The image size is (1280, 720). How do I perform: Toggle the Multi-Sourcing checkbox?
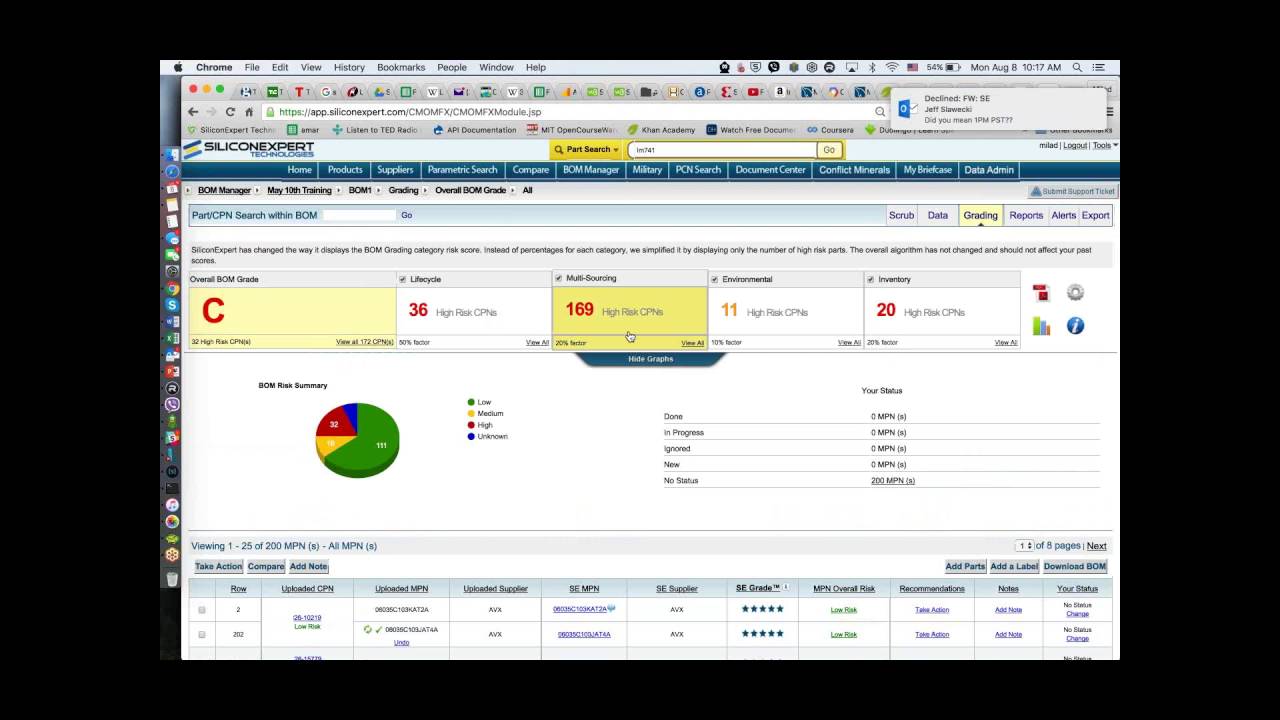(x=558, y=278)
